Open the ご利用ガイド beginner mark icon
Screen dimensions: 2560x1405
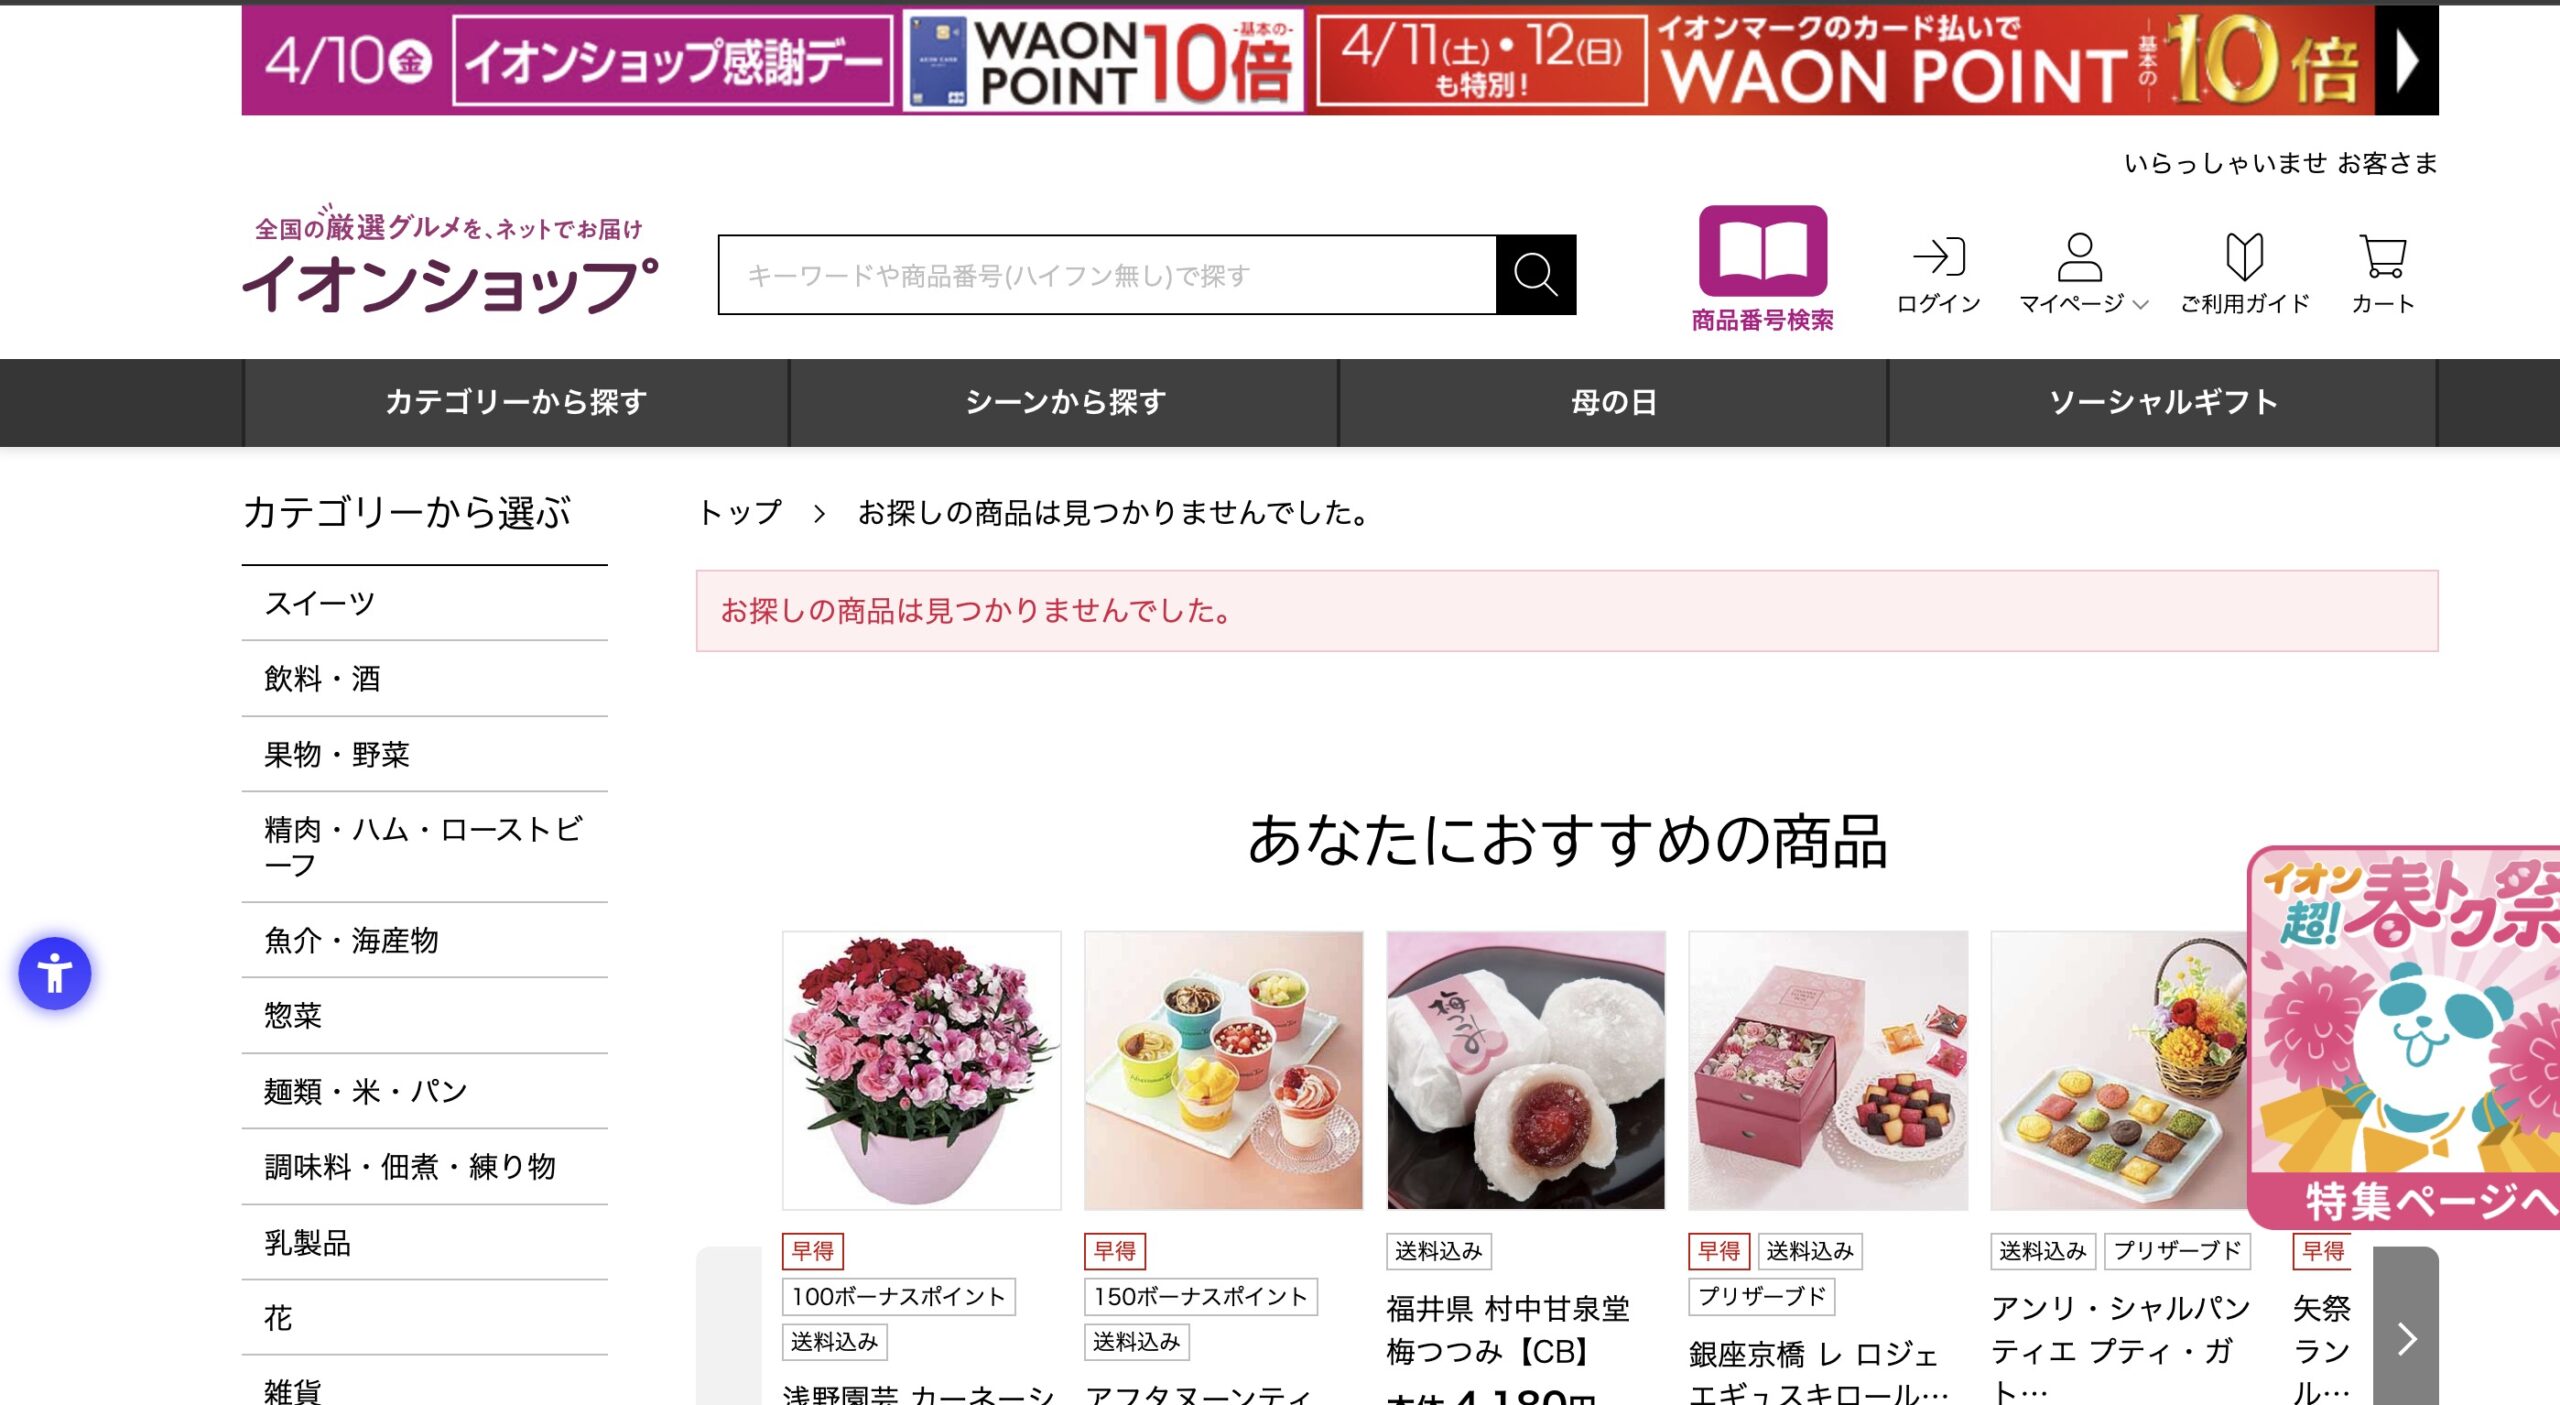[x=2244, y=257]
